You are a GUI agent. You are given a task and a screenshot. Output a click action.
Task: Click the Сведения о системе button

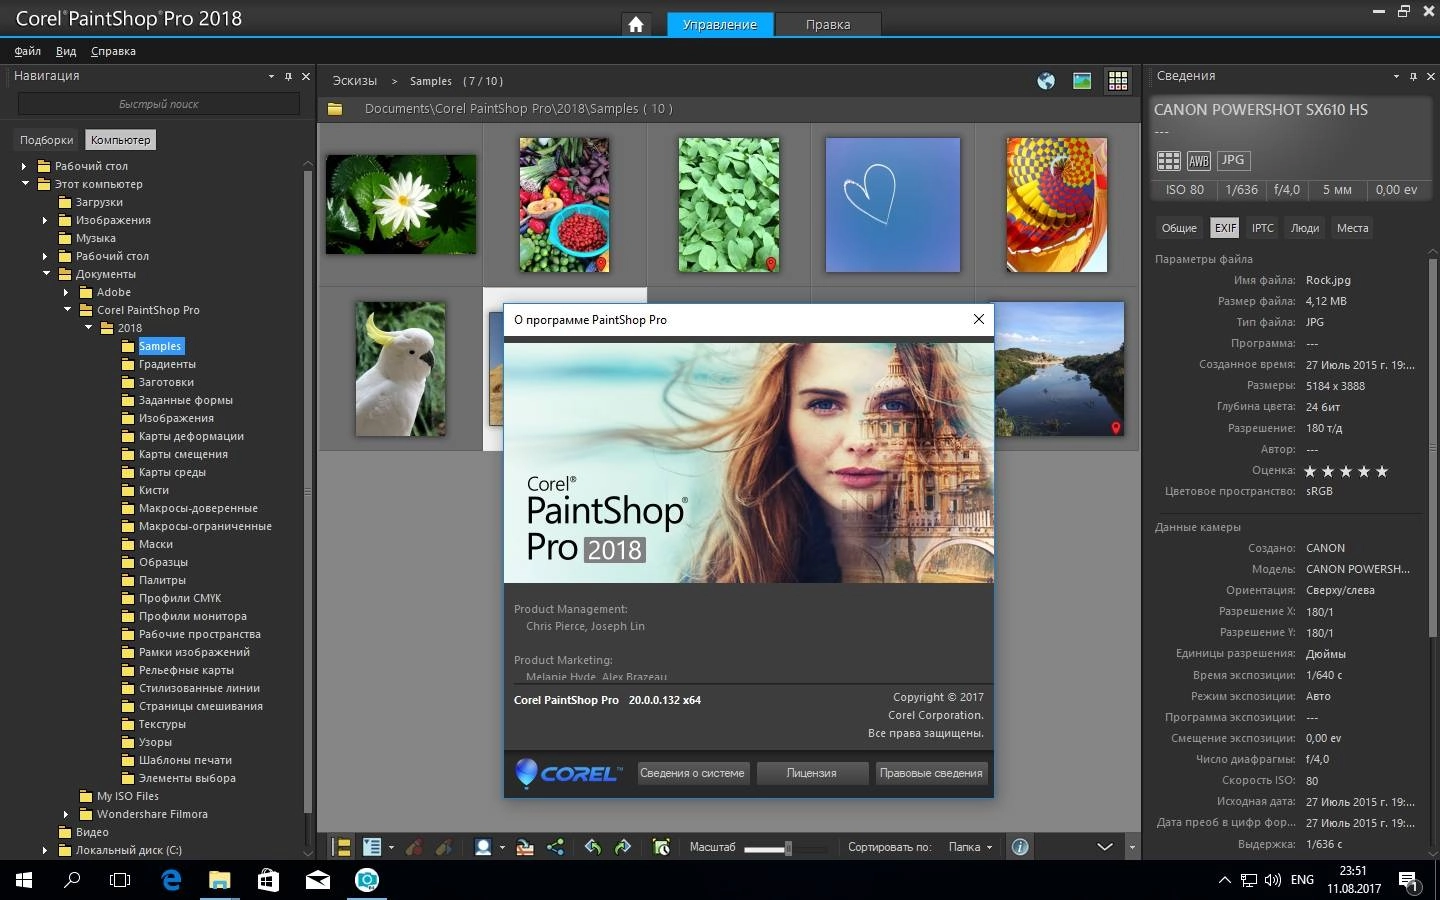692,773
